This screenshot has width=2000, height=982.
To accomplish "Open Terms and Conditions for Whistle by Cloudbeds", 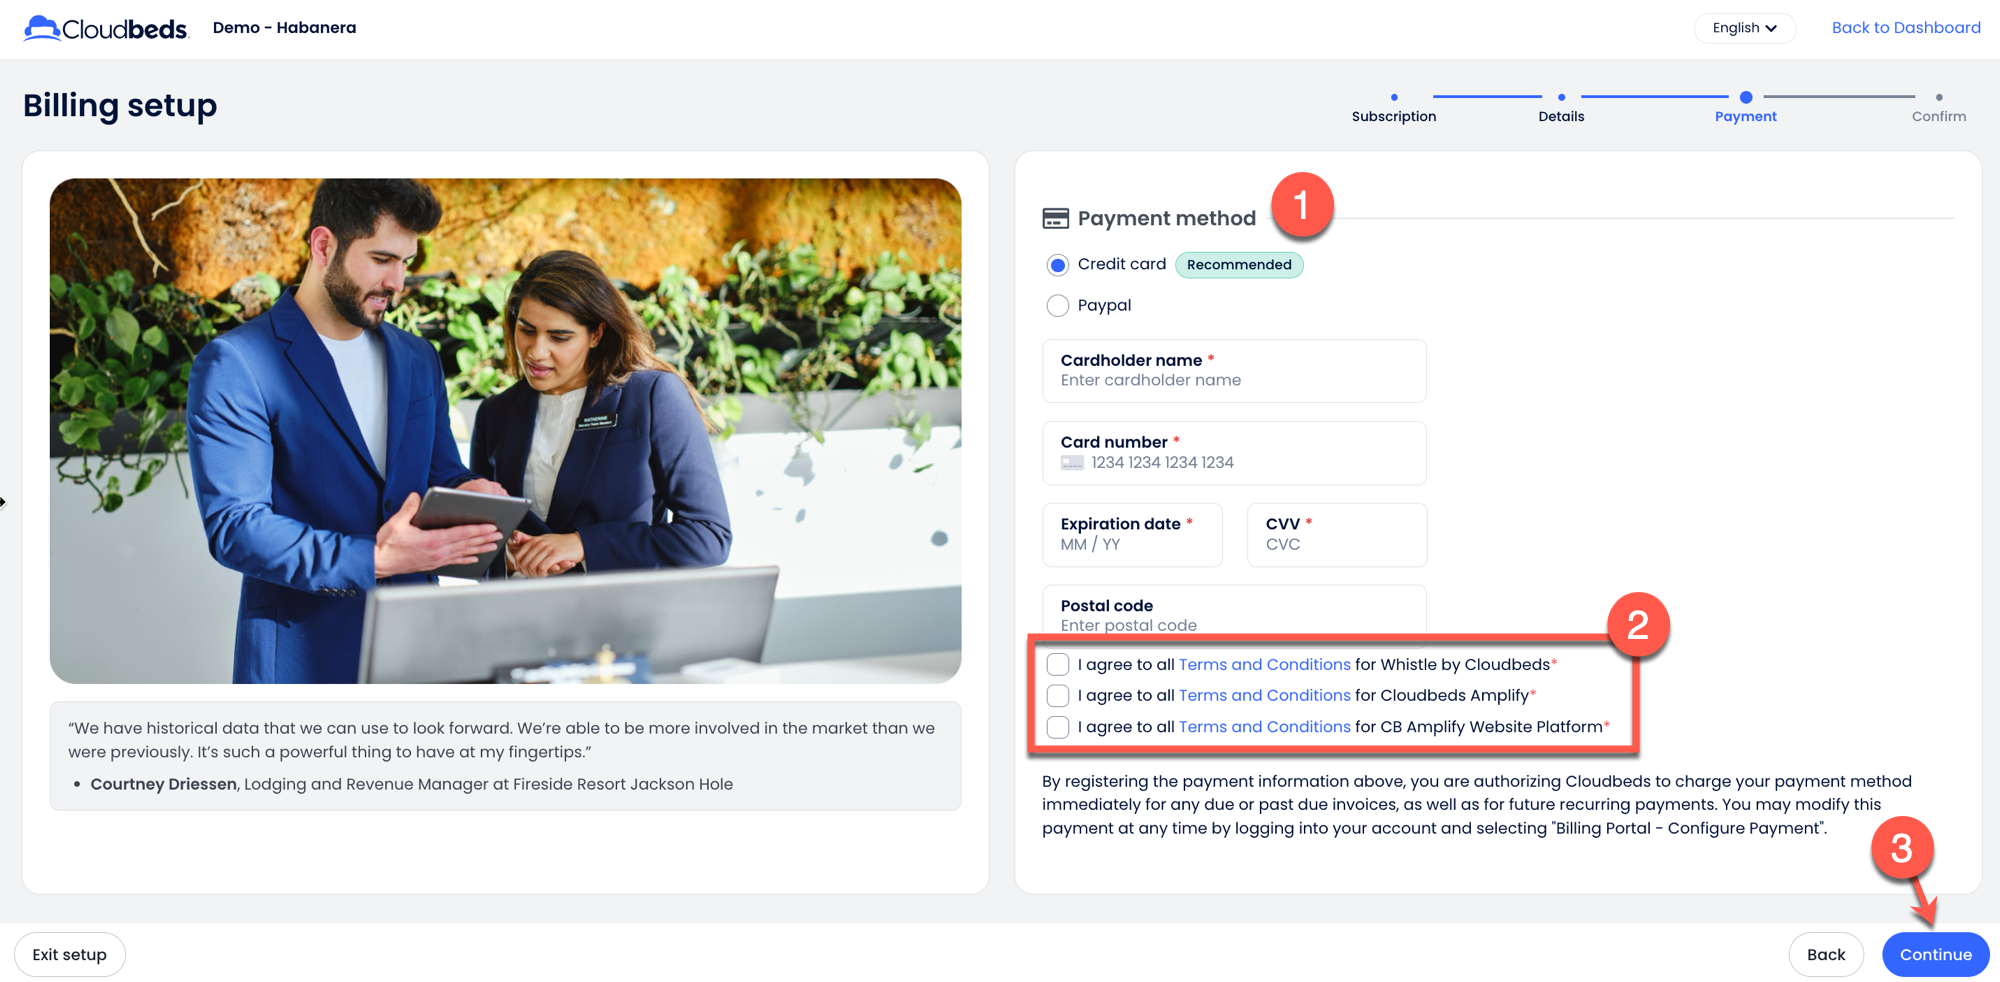I will pyautogui.click(x=1264, y=665).
